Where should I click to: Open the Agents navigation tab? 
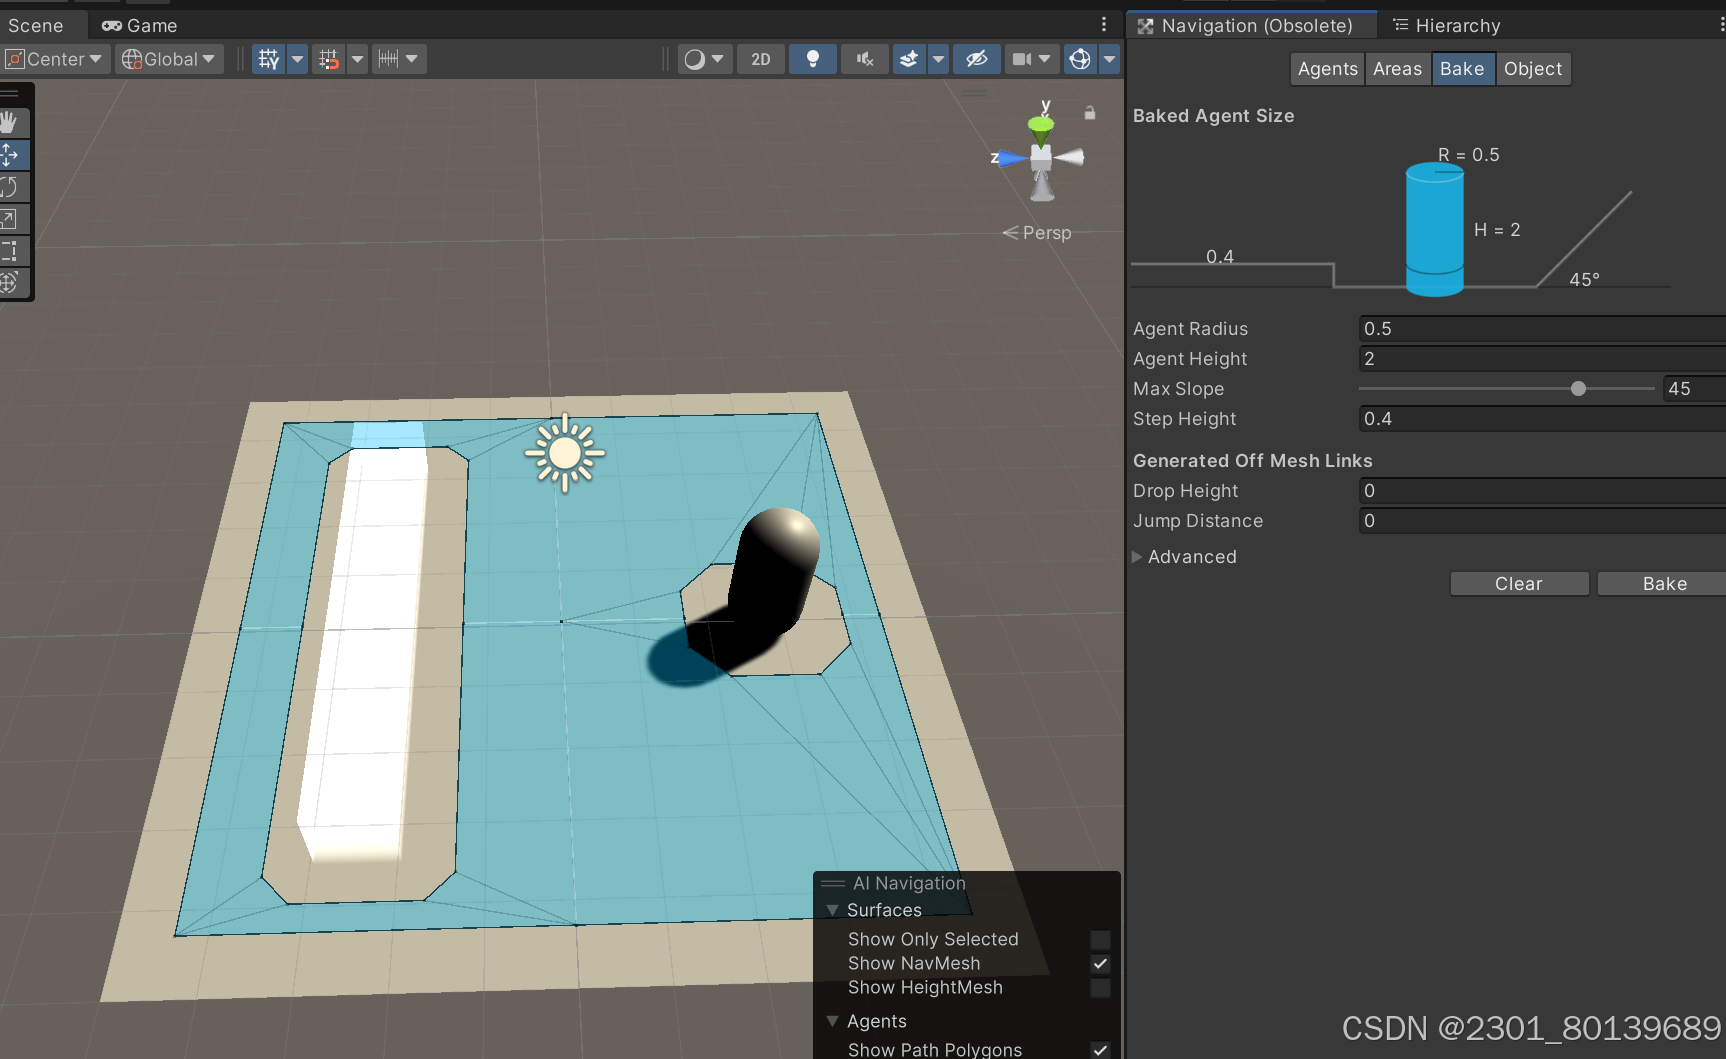(1328, 69)
